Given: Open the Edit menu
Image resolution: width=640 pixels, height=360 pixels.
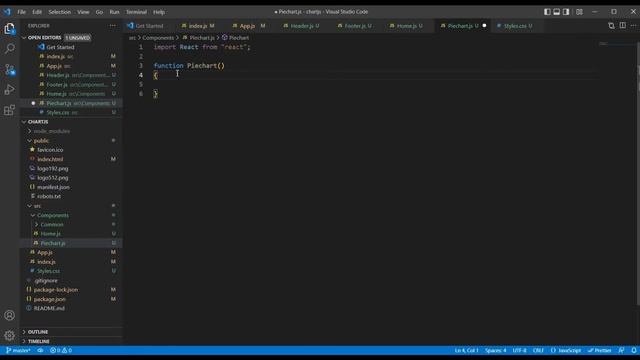Looking at the screenshot, I should tap(37, 12).
